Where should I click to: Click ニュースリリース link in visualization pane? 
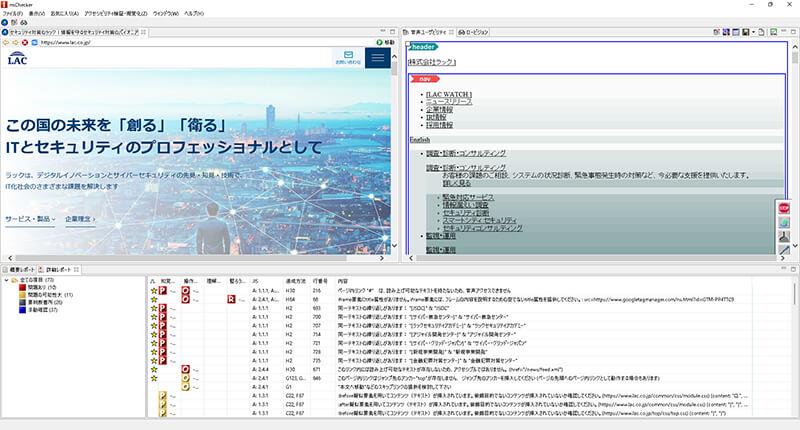point(449,102)
